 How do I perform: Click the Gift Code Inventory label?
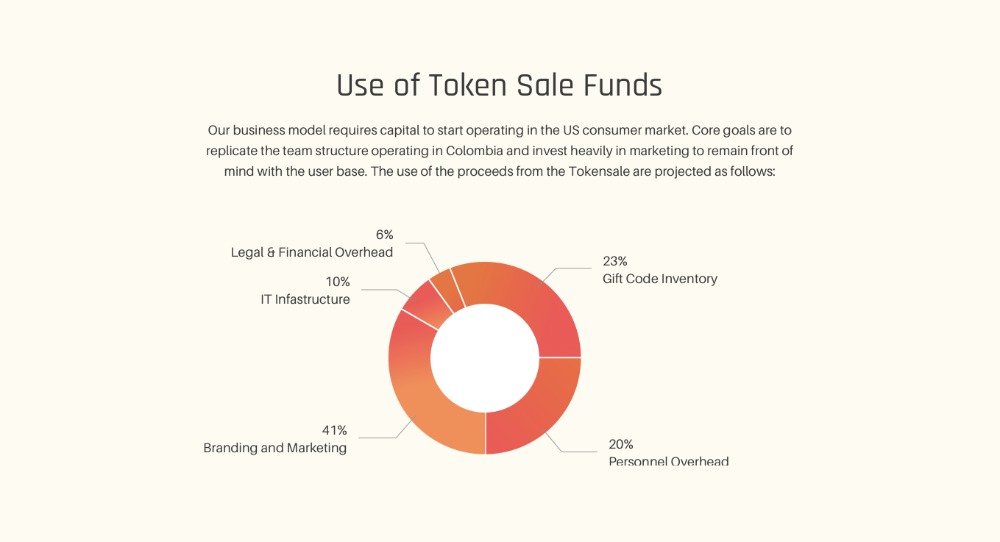(660, 279)
